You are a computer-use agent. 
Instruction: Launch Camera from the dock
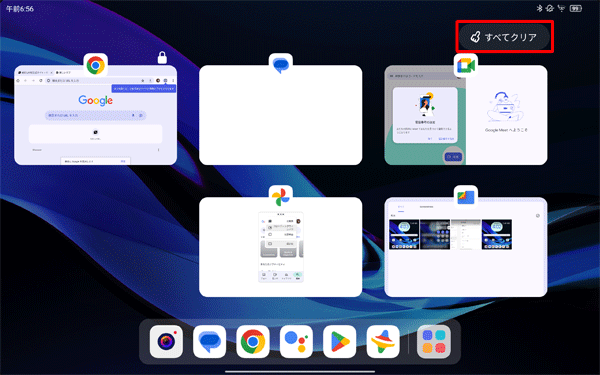tap(166, 341)
